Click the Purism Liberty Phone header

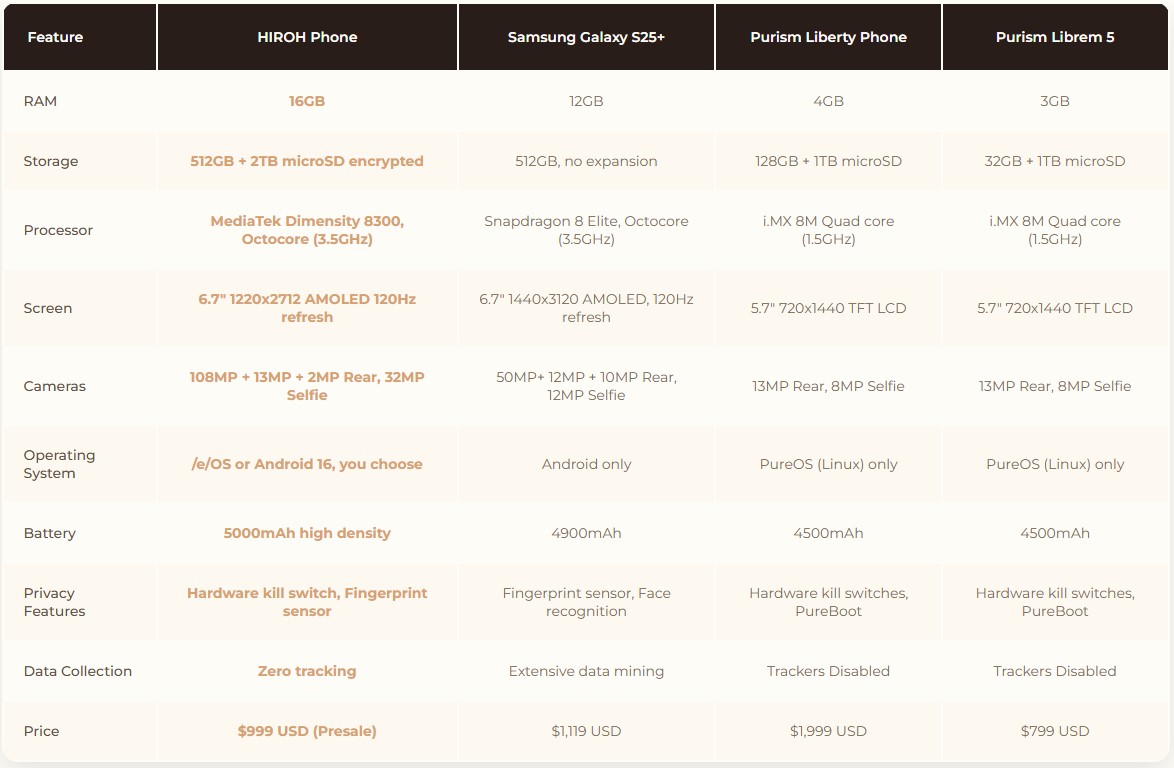pos(828,37)
